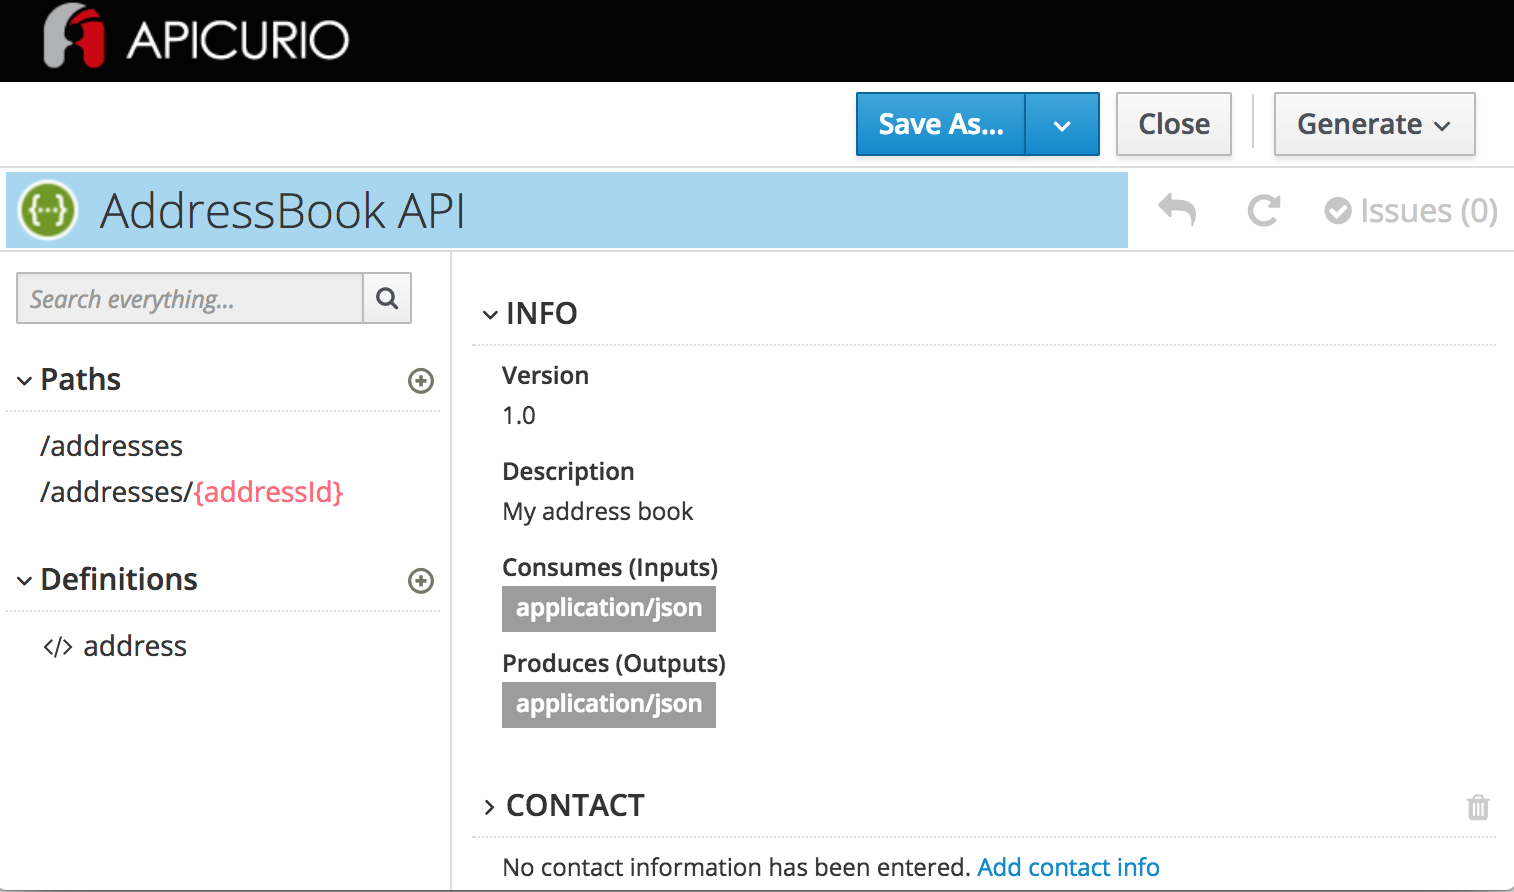Select the /addresses/{addressId} path
This screenshot has height=892, width=1514.
(x=192, y=492)
